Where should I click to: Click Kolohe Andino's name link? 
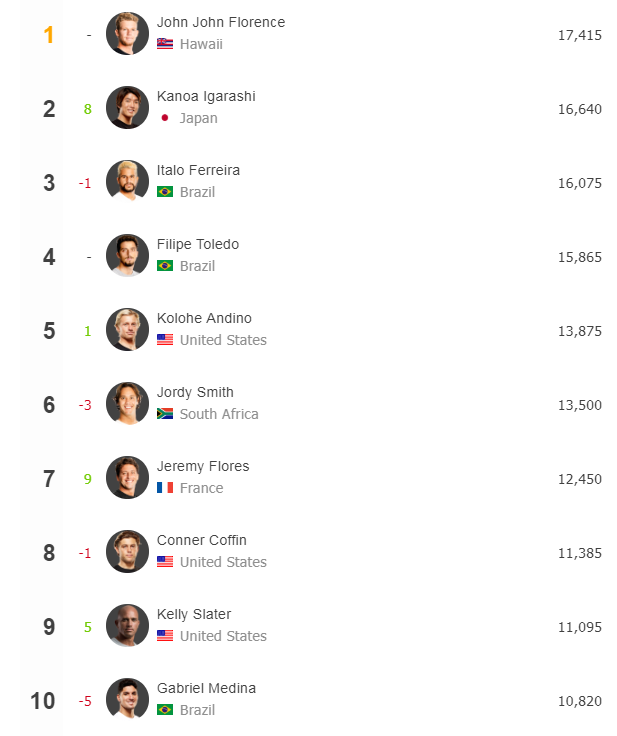(204, 318)
